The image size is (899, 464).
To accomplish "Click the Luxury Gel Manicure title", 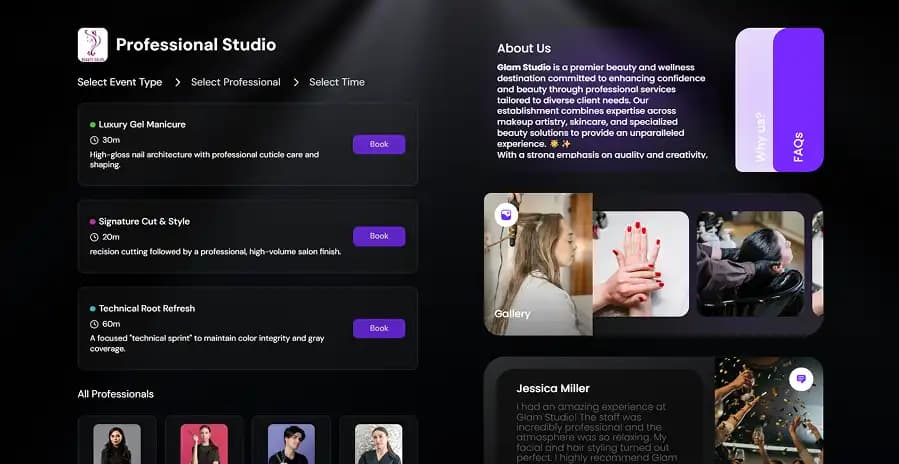I will click(x=142, y=124).
